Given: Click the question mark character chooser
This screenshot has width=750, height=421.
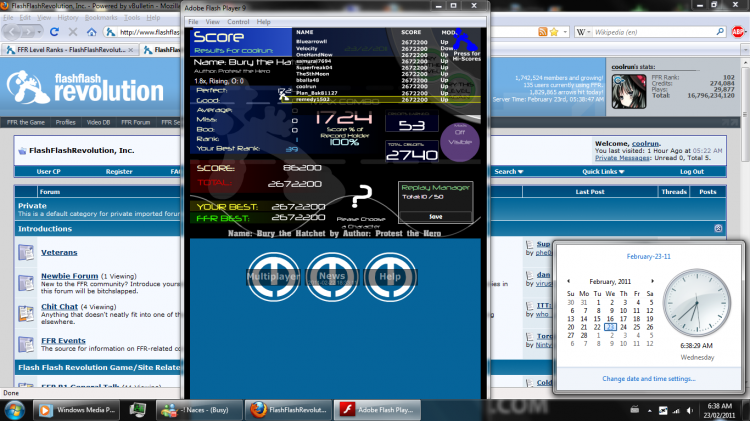Looking at the screenshot, I should [x=361, y=196].
